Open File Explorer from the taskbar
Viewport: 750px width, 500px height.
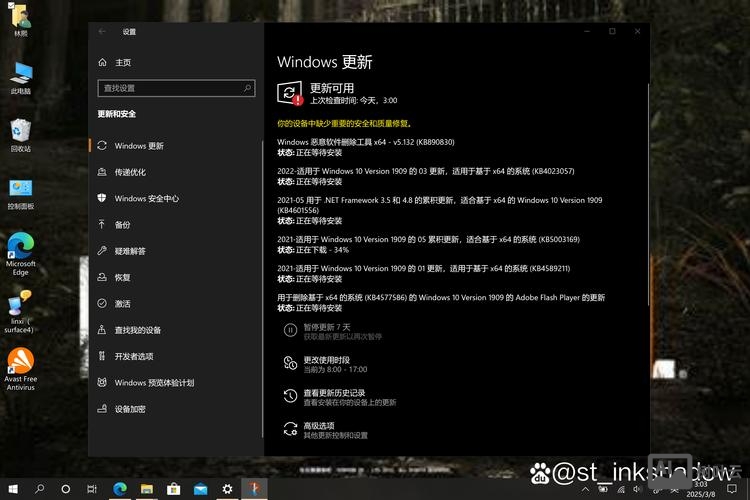[x=147, y=489]
